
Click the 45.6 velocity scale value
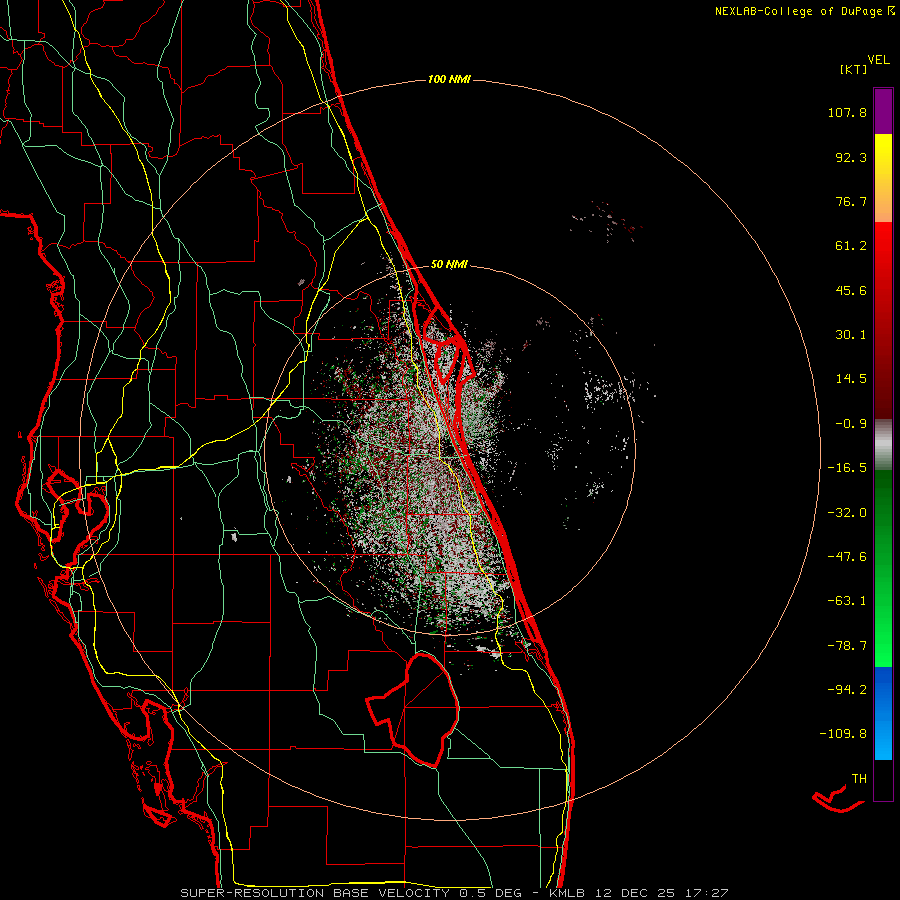tap(851, 290)
